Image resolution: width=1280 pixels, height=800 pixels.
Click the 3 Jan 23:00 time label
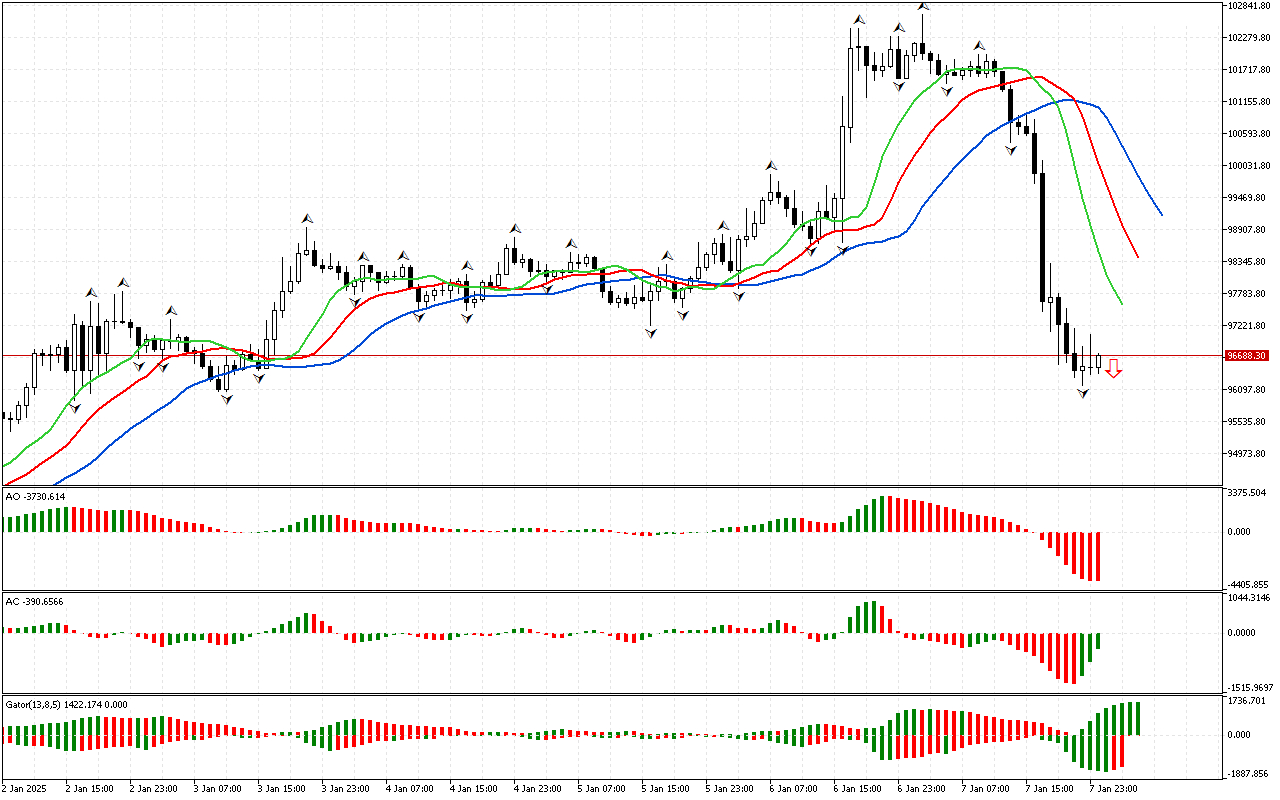(x=345, y=788)
